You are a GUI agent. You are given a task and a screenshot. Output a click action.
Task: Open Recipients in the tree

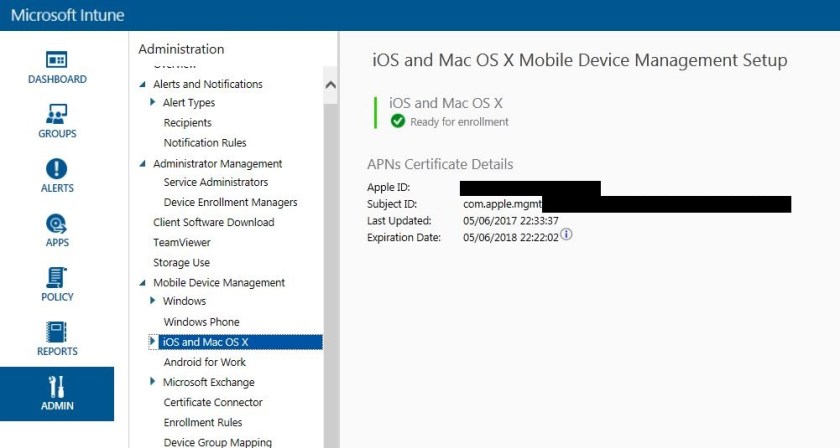[x=188, y=123]
